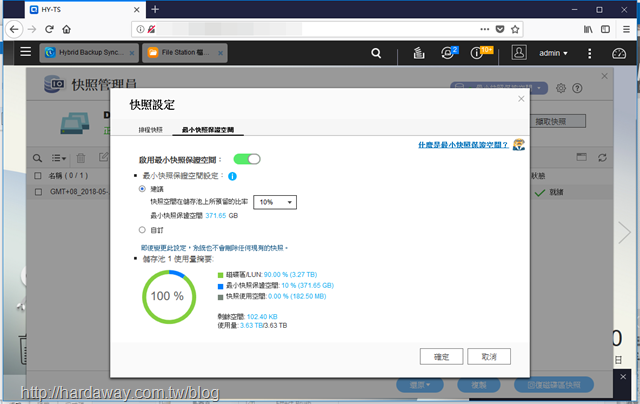Click the 回復磁碟區快照 button
Image resolution: width=640 pixels, height=404 pixels.
(554, 385)
